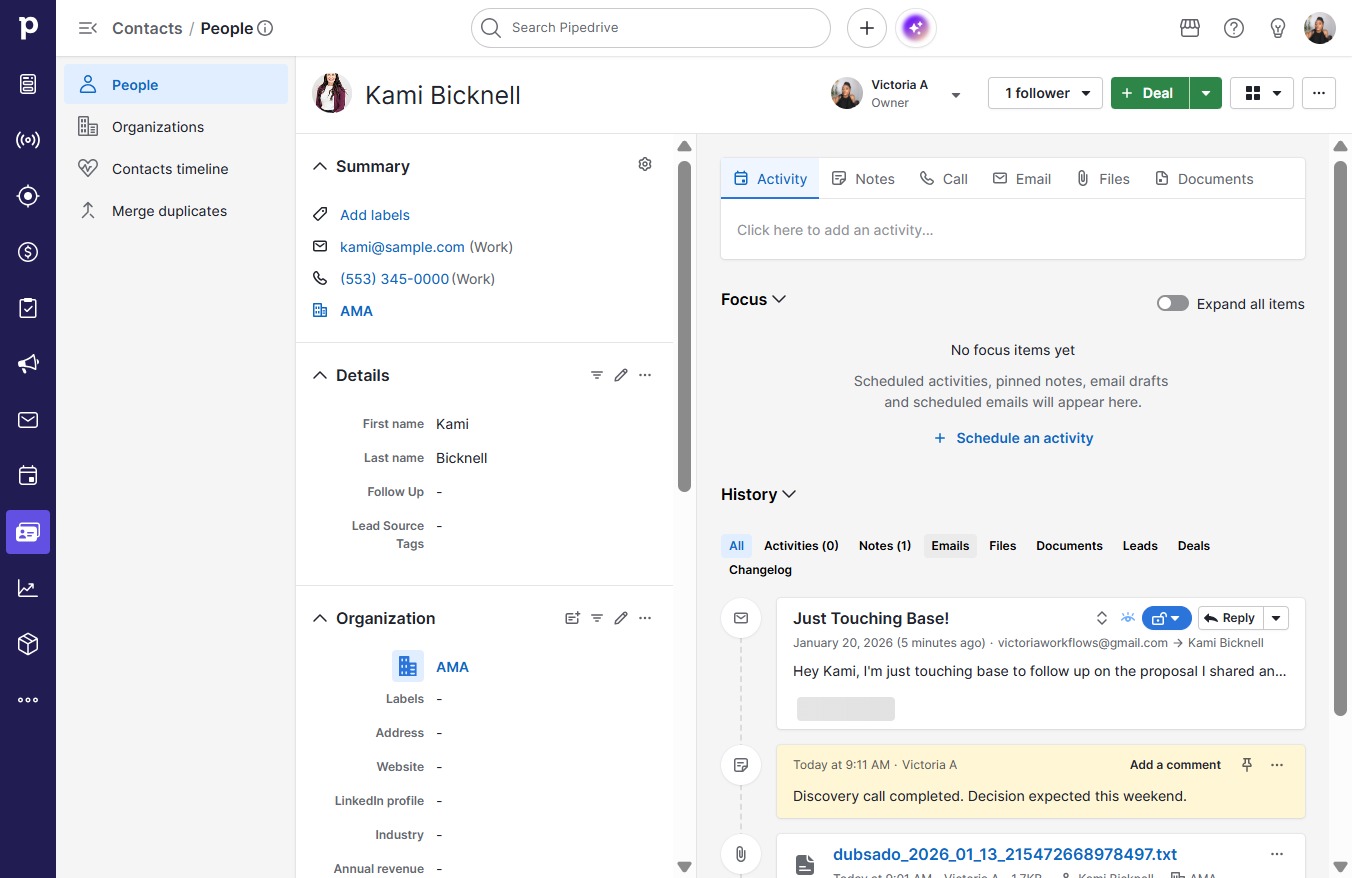Open Merge duplicates in side menu

point(176,211)
